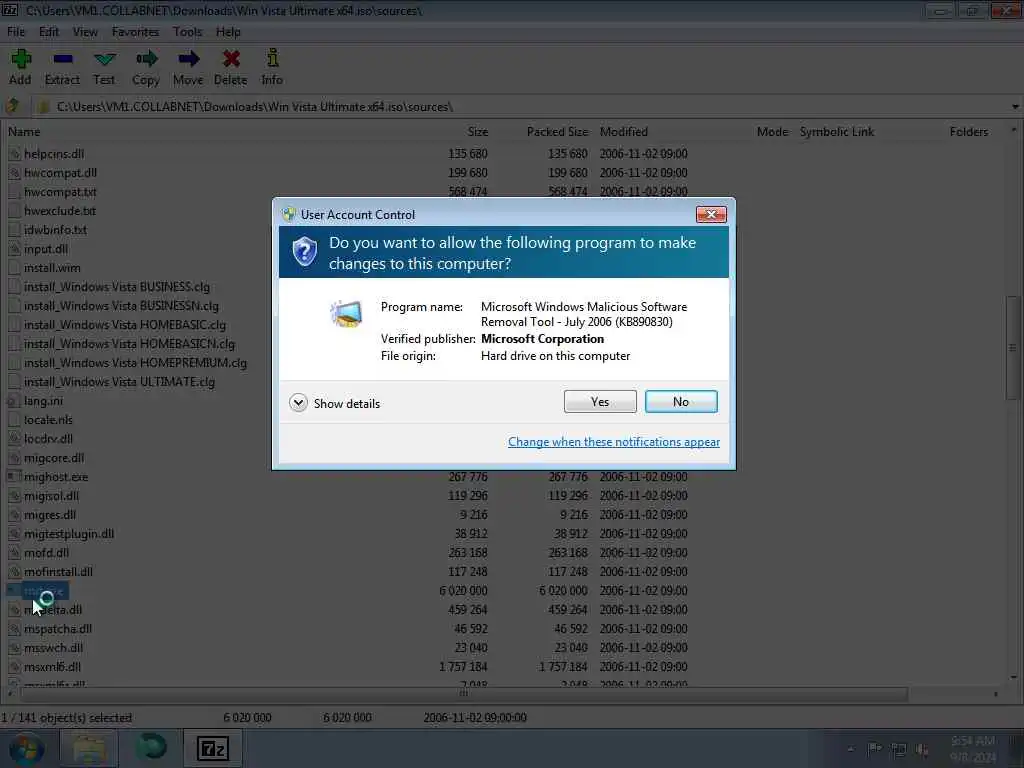
Task: Click Yes in User Account Control
Action: [600, 402]
